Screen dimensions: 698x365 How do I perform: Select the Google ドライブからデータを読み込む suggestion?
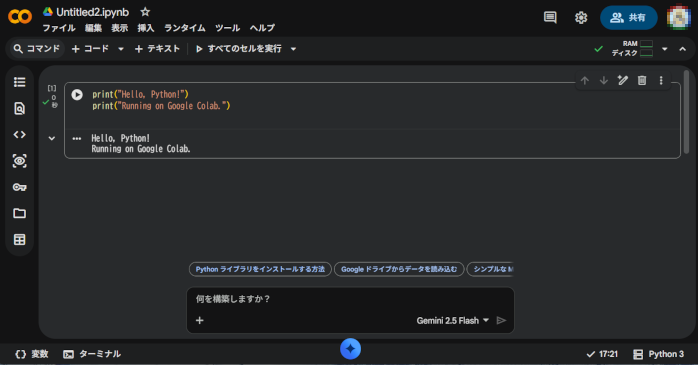399,269
